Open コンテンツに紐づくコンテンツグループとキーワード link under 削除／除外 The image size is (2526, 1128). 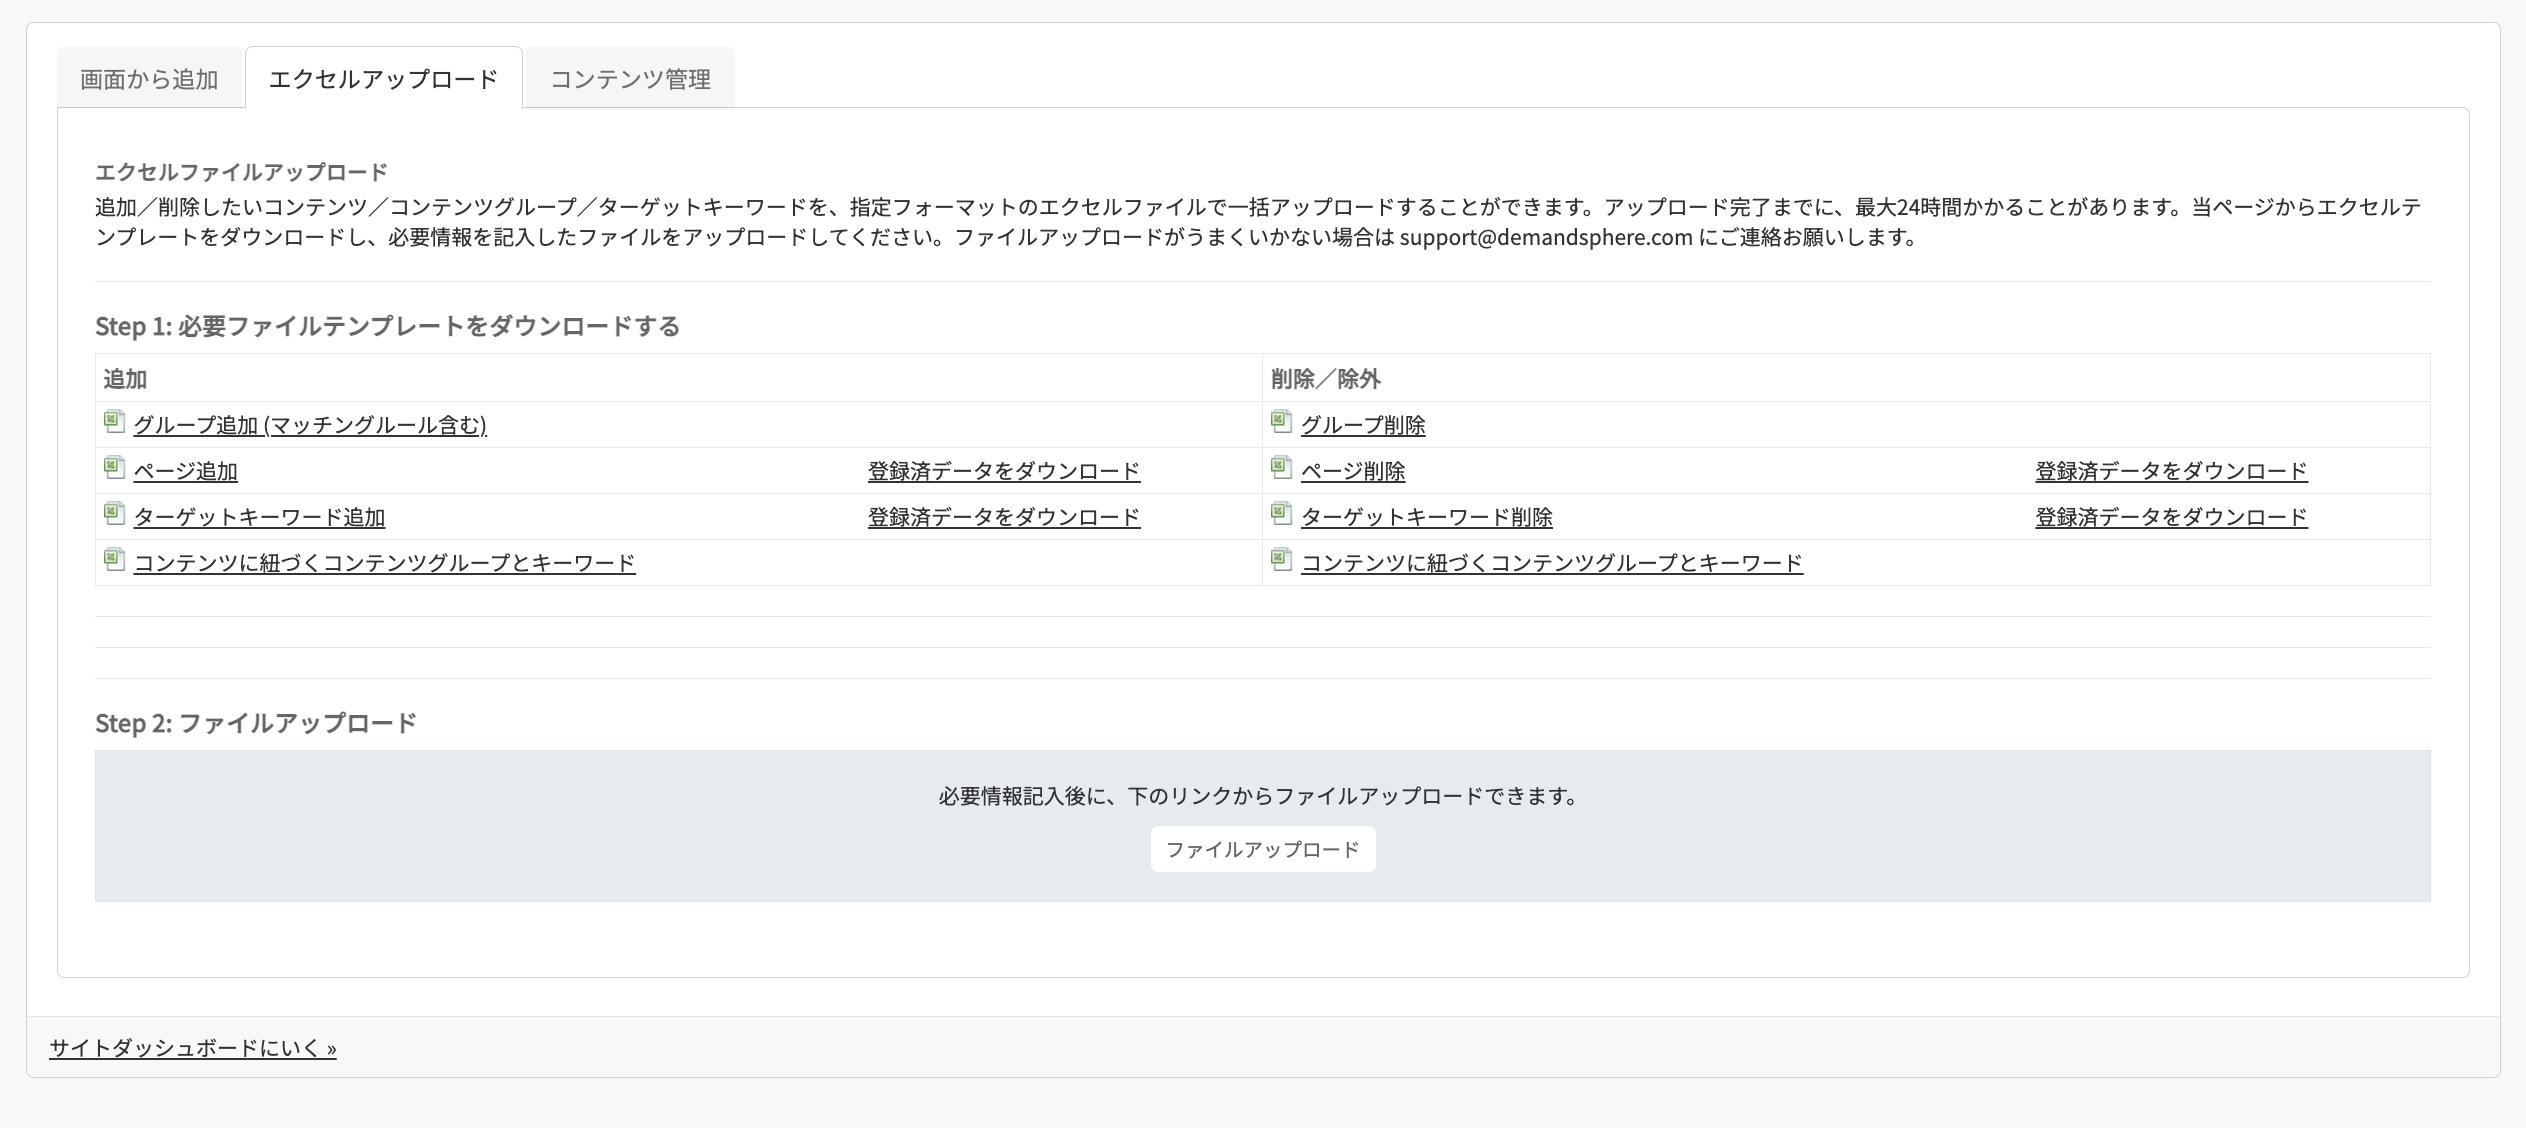click(x=1552, y=563)
